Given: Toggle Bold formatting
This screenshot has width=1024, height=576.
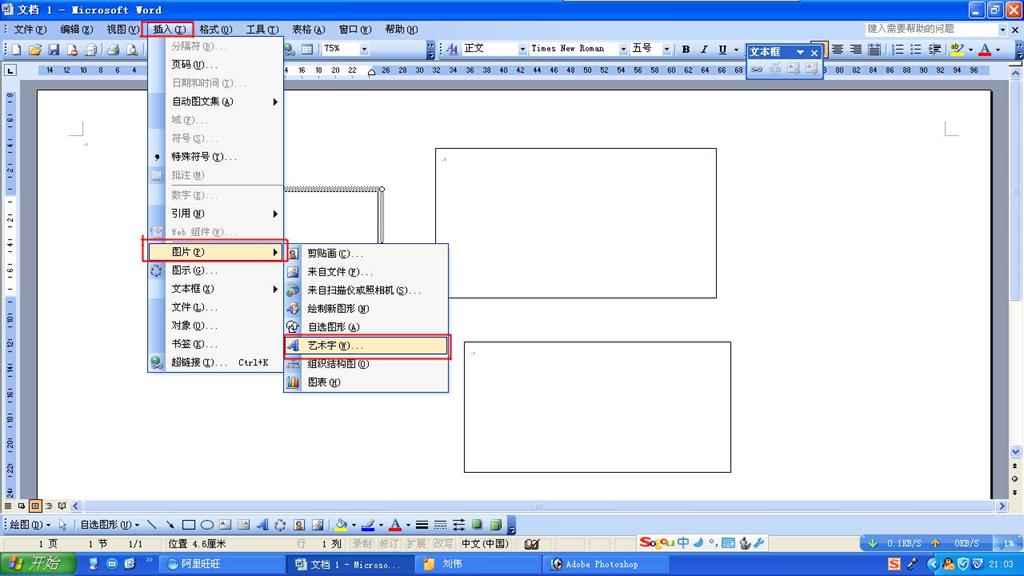Looking at the screenshot, I should pyautogui.click(x=686, y=49).
